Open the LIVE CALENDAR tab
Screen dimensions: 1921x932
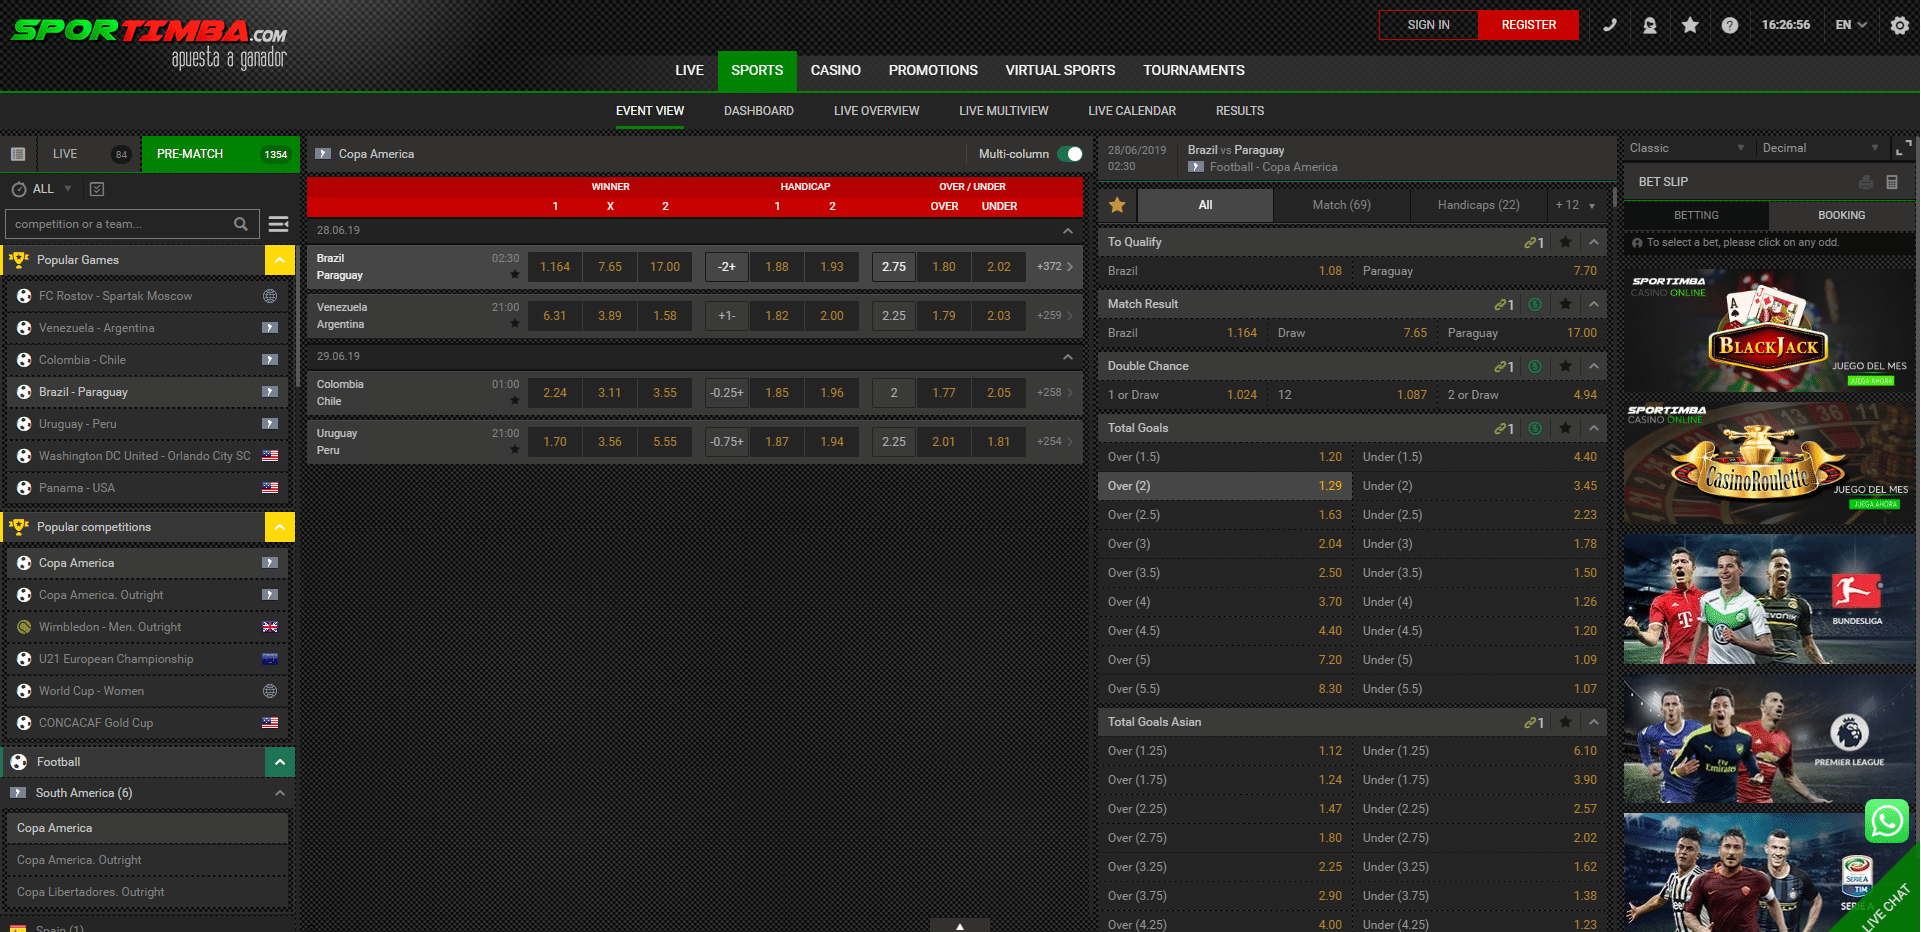(x=1131, y=111)
